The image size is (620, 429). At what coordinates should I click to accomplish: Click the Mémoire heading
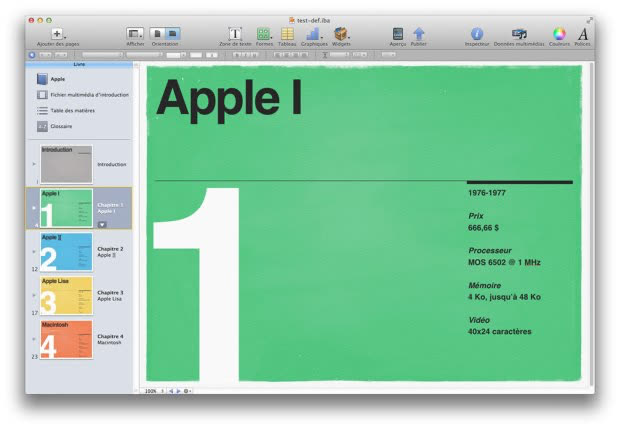(x=485, y=285)
